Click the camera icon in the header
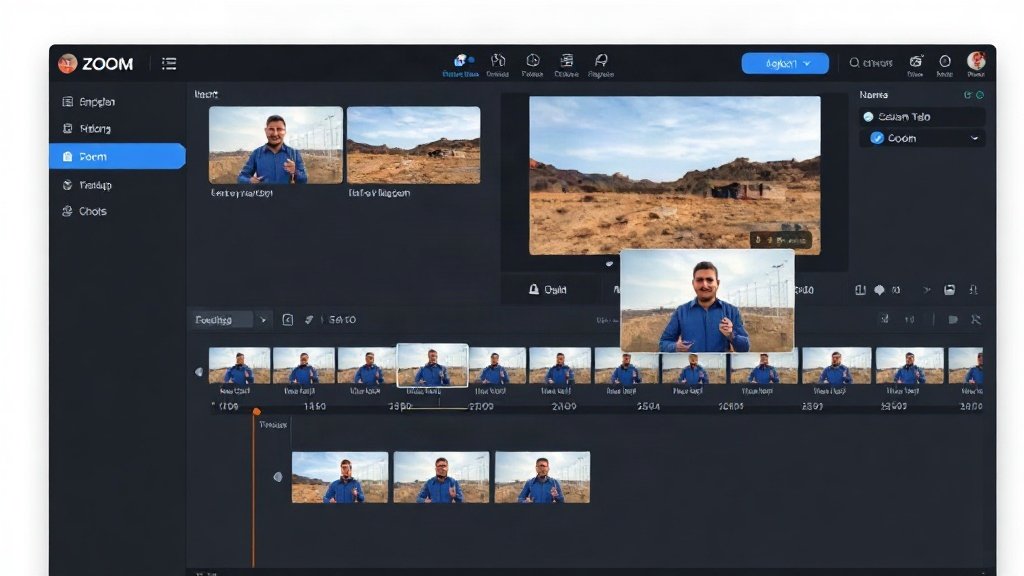 point(916,62)
